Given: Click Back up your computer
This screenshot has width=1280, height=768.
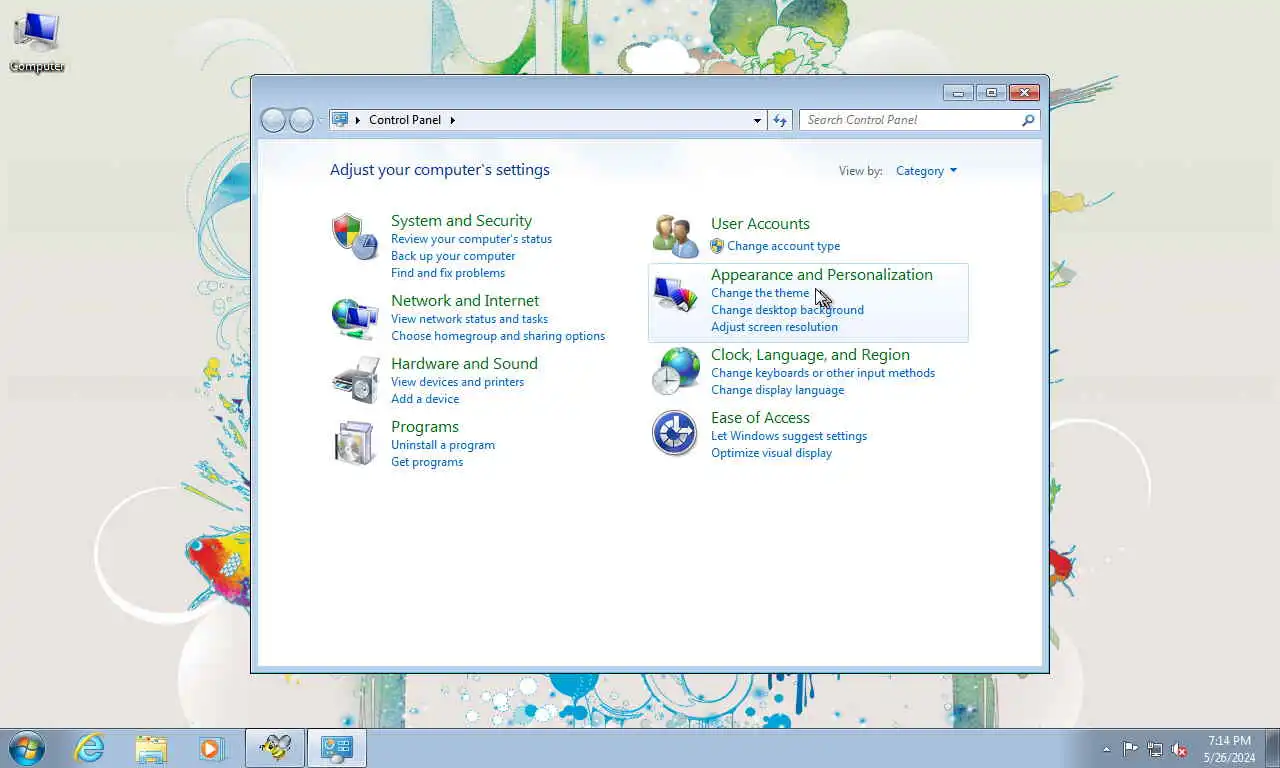Looking at the screenshot, I should click(453, 256).
